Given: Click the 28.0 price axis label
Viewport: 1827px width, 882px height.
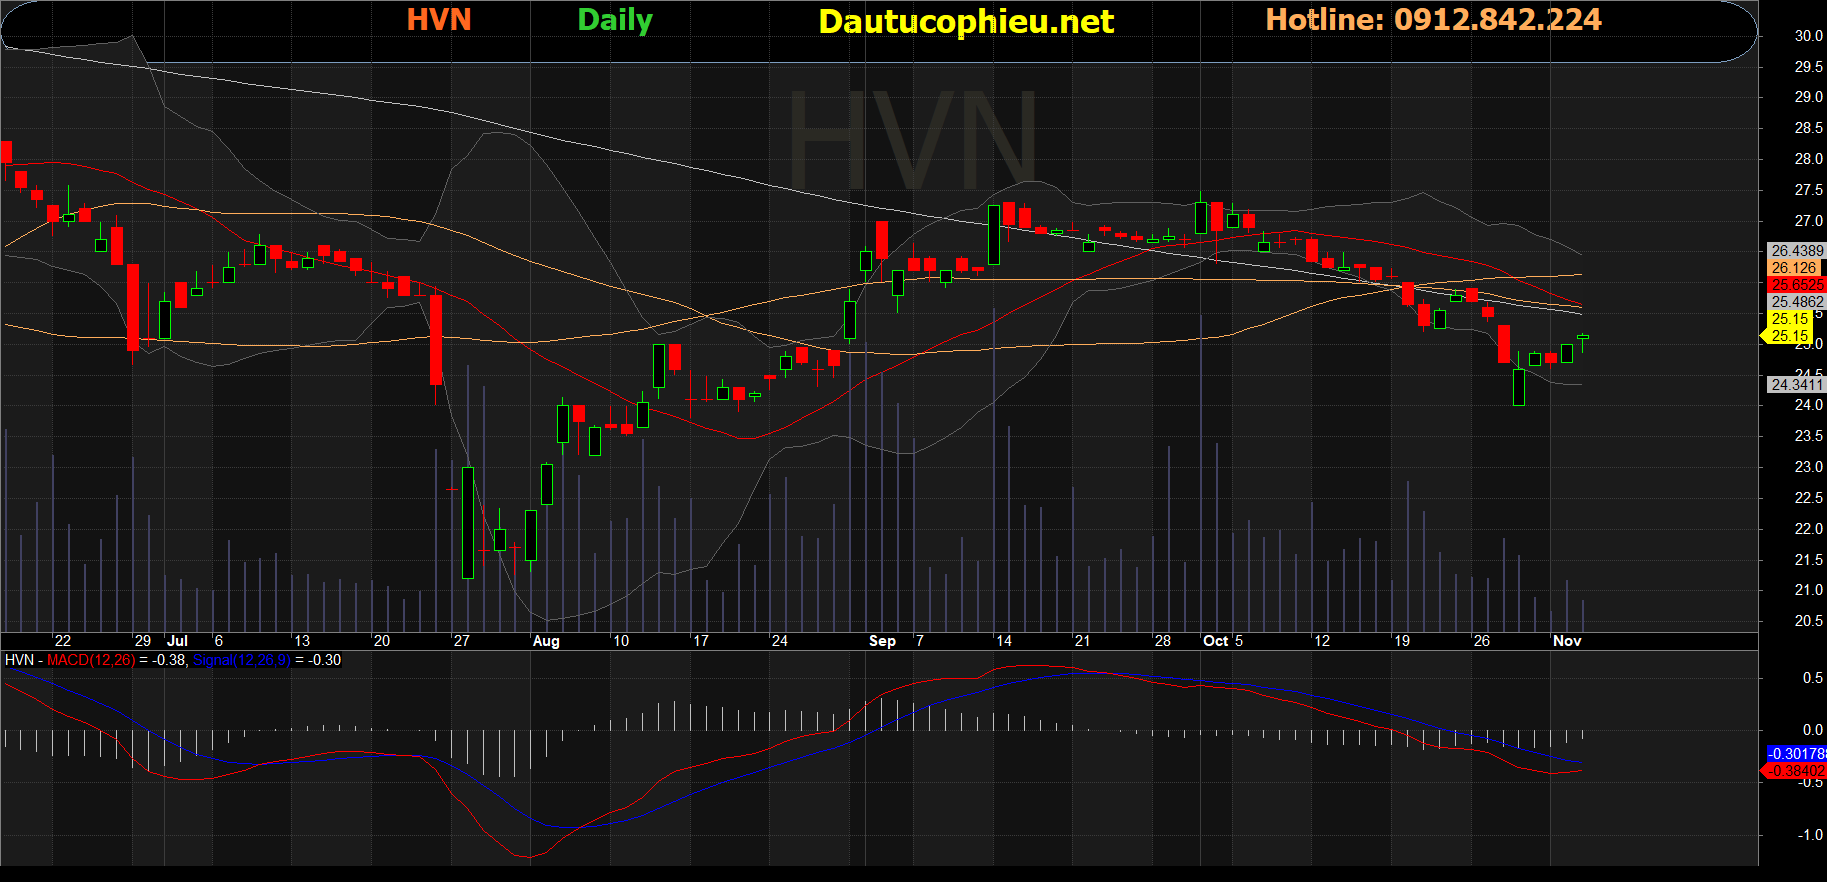Looking at the screenshot, I should click(x=1808, y=159).
